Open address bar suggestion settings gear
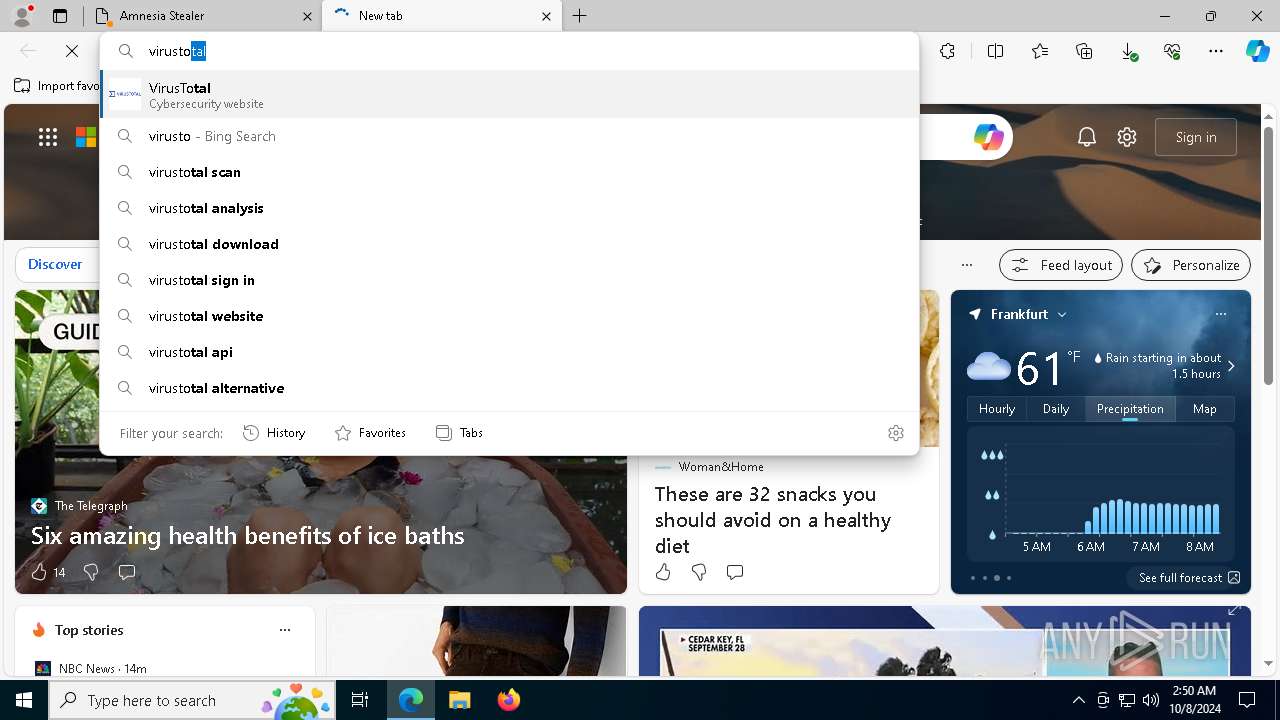The width and height of the screenshot is (1280, 720). tap(896, 433)
